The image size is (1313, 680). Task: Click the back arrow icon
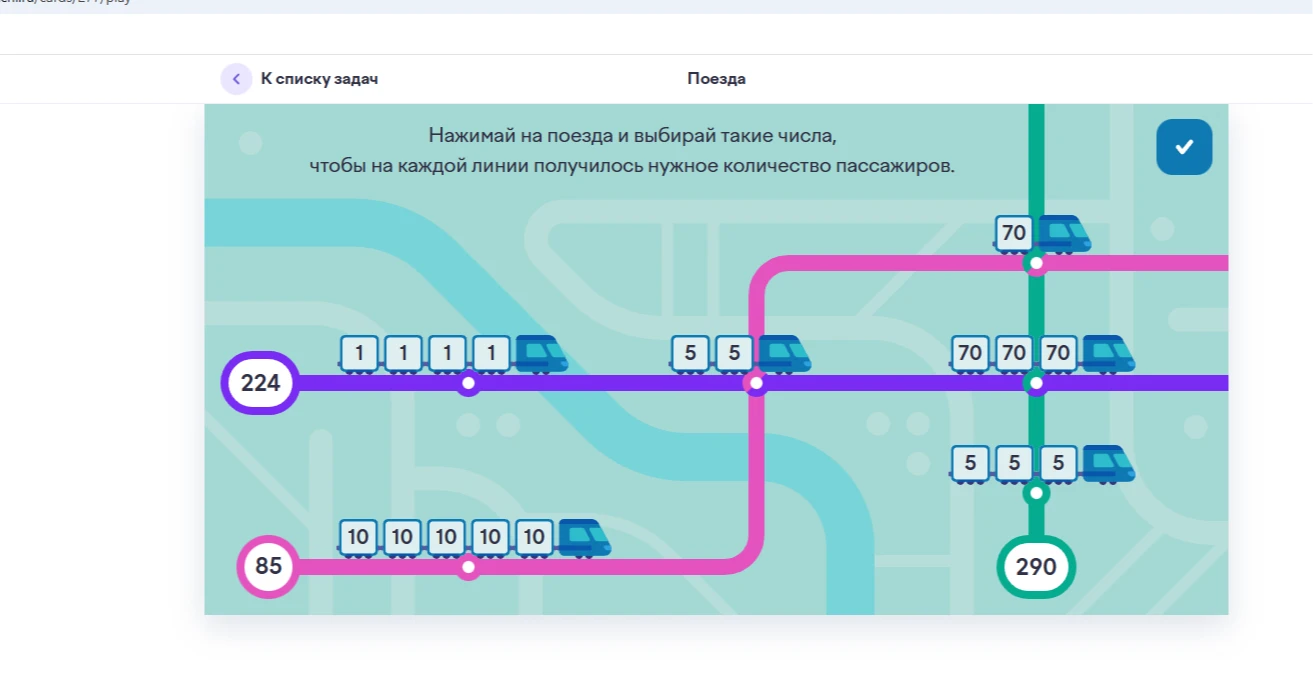(236, 79)
